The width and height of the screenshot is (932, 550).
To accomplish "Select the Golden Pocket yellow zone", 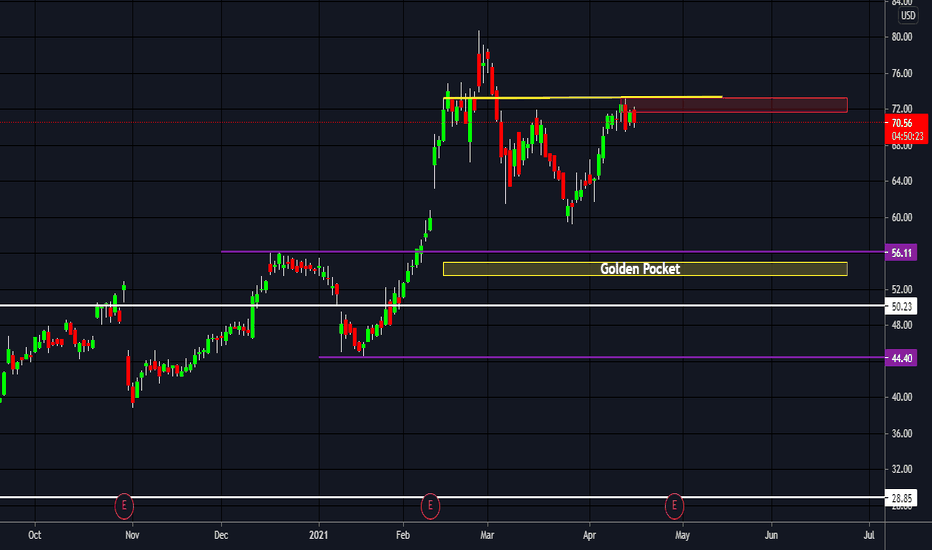I will (645, 269).
